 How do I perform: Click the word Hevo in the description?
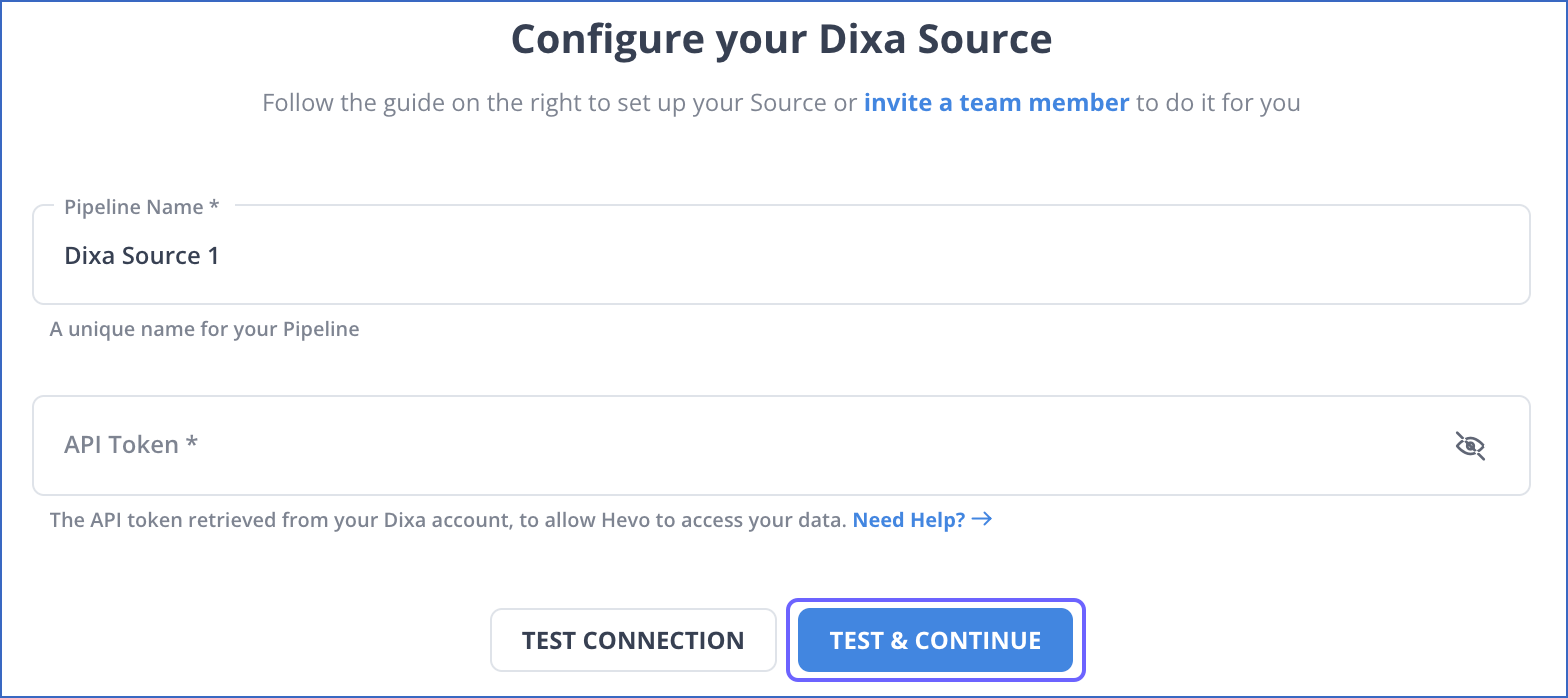(x=628, y=520)
